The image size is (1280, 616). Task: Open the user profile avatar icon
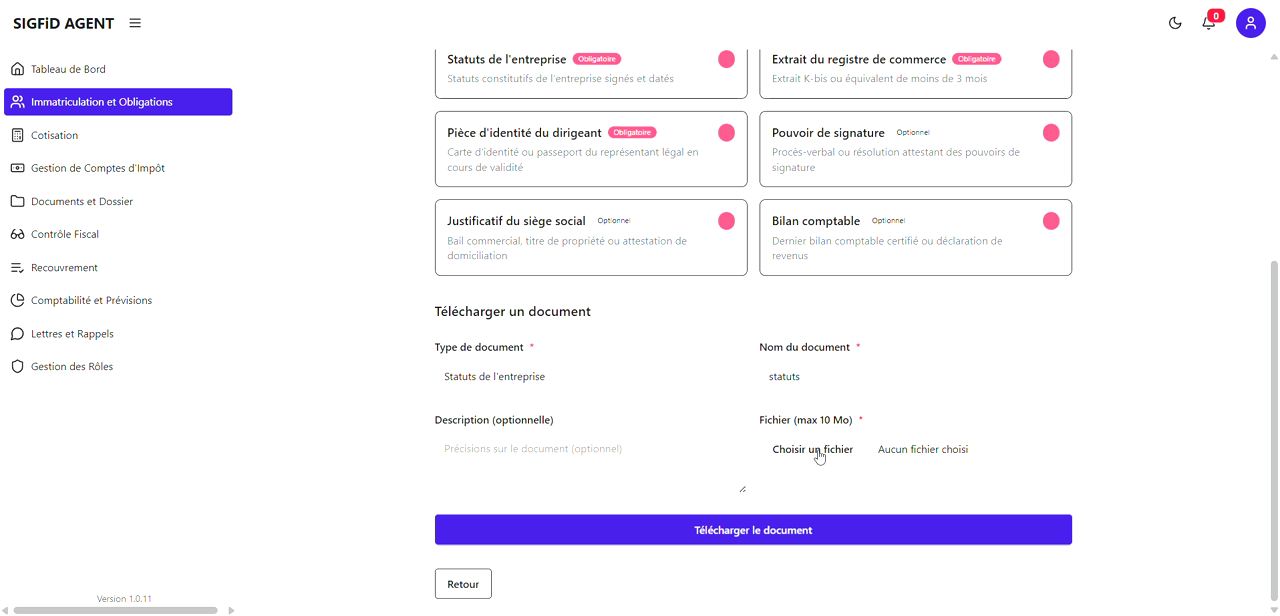1251,22
